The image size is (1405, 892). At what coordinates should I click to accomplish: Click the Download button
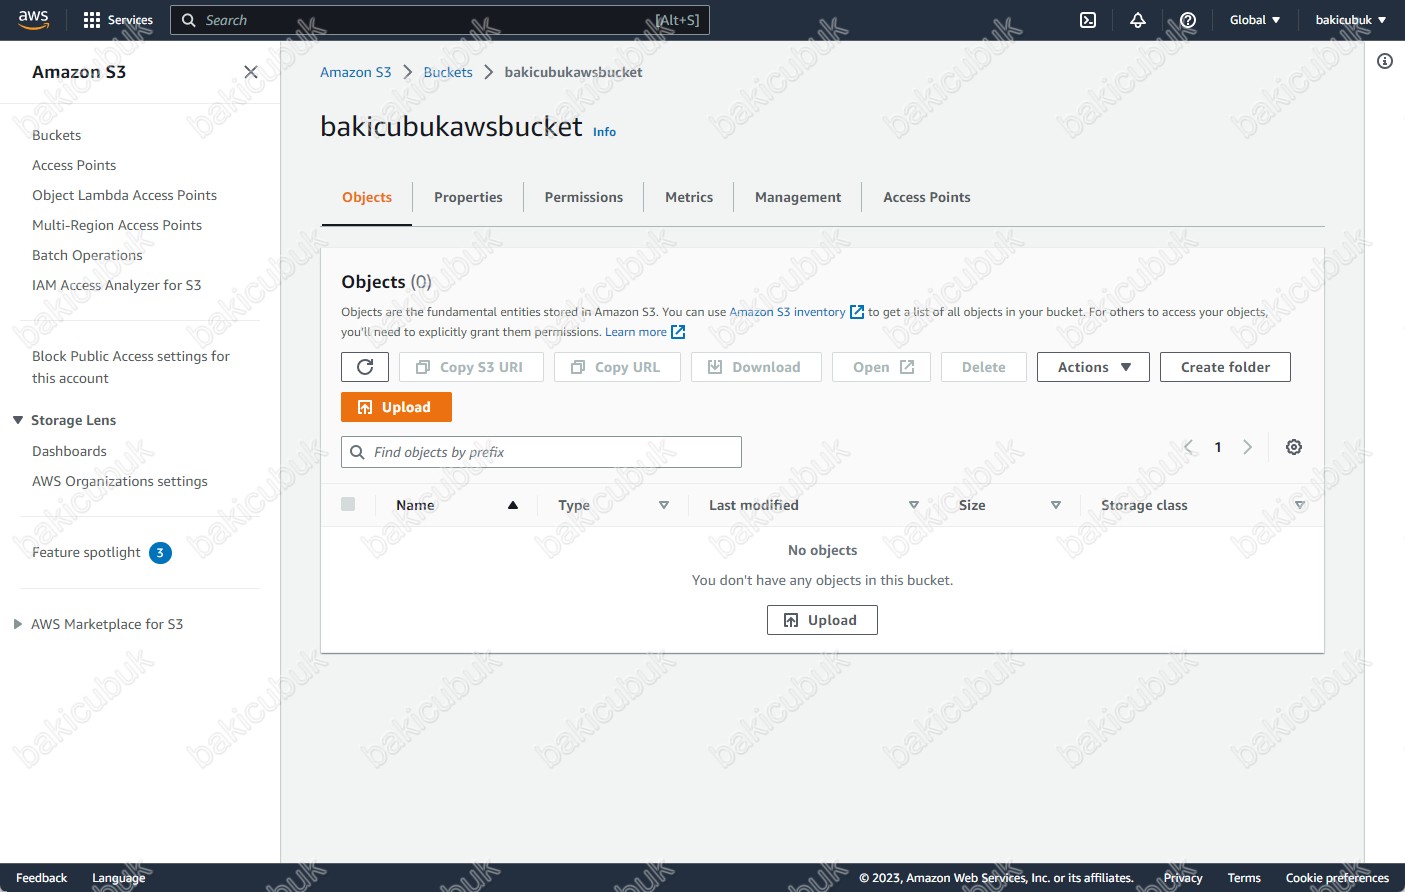coord(756,367)
